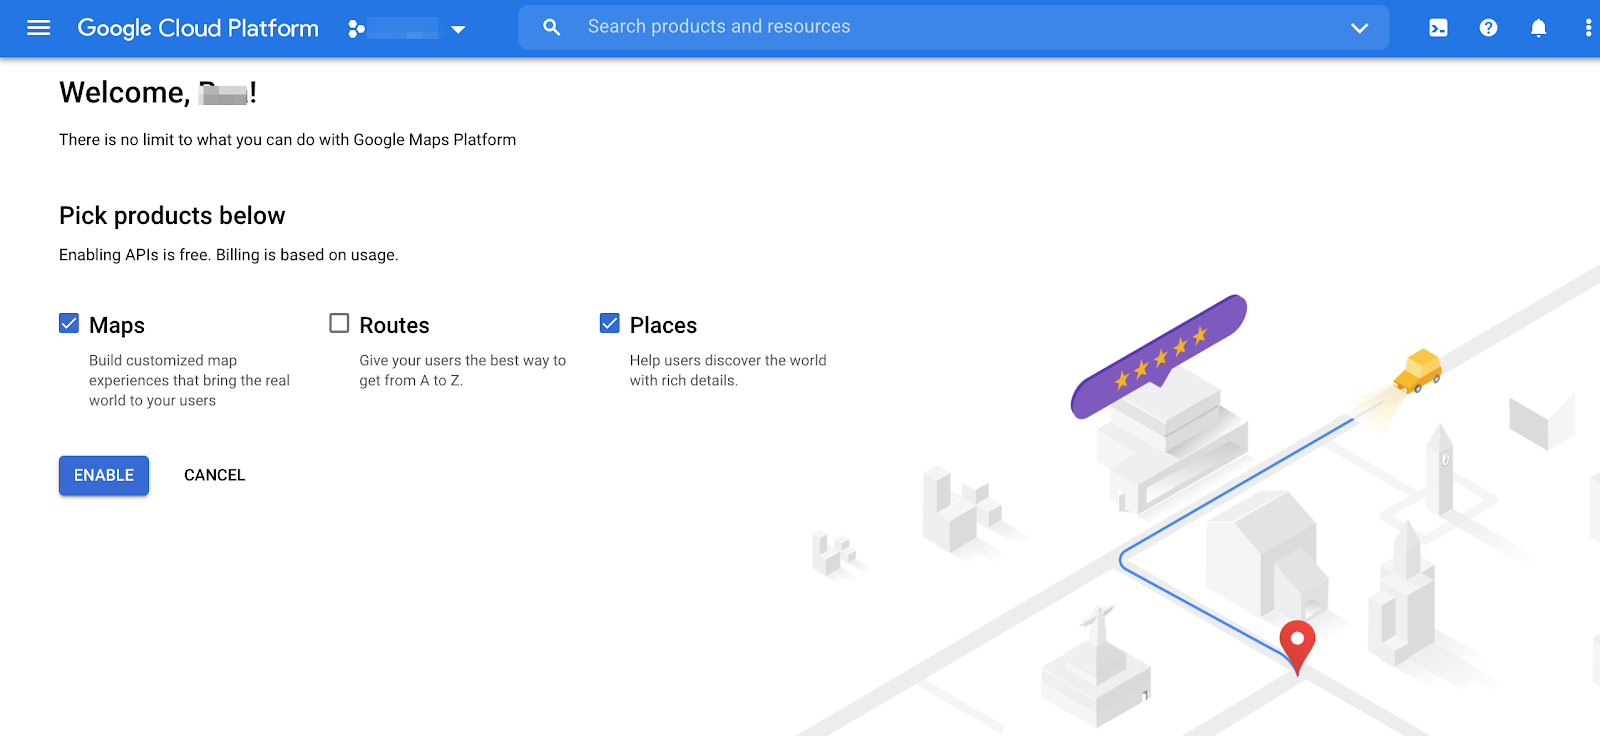Uncheck the Places checkbox

coord(609,323)
